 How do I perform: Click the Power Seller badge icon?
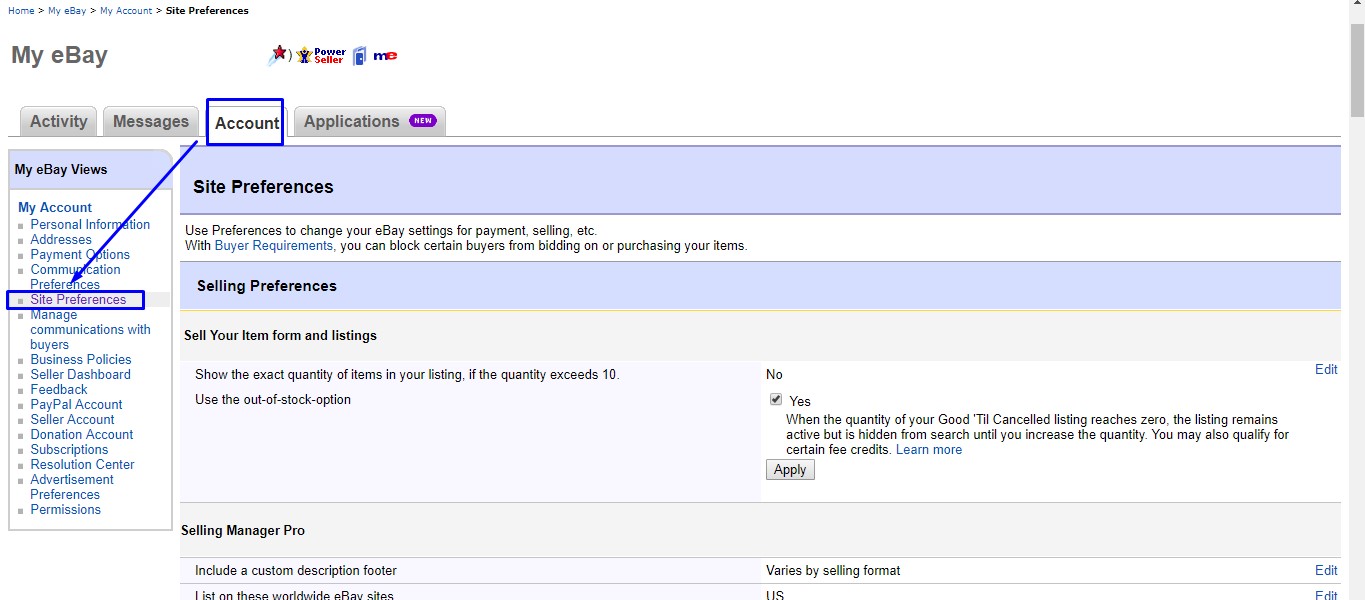(x=321, y=55)
